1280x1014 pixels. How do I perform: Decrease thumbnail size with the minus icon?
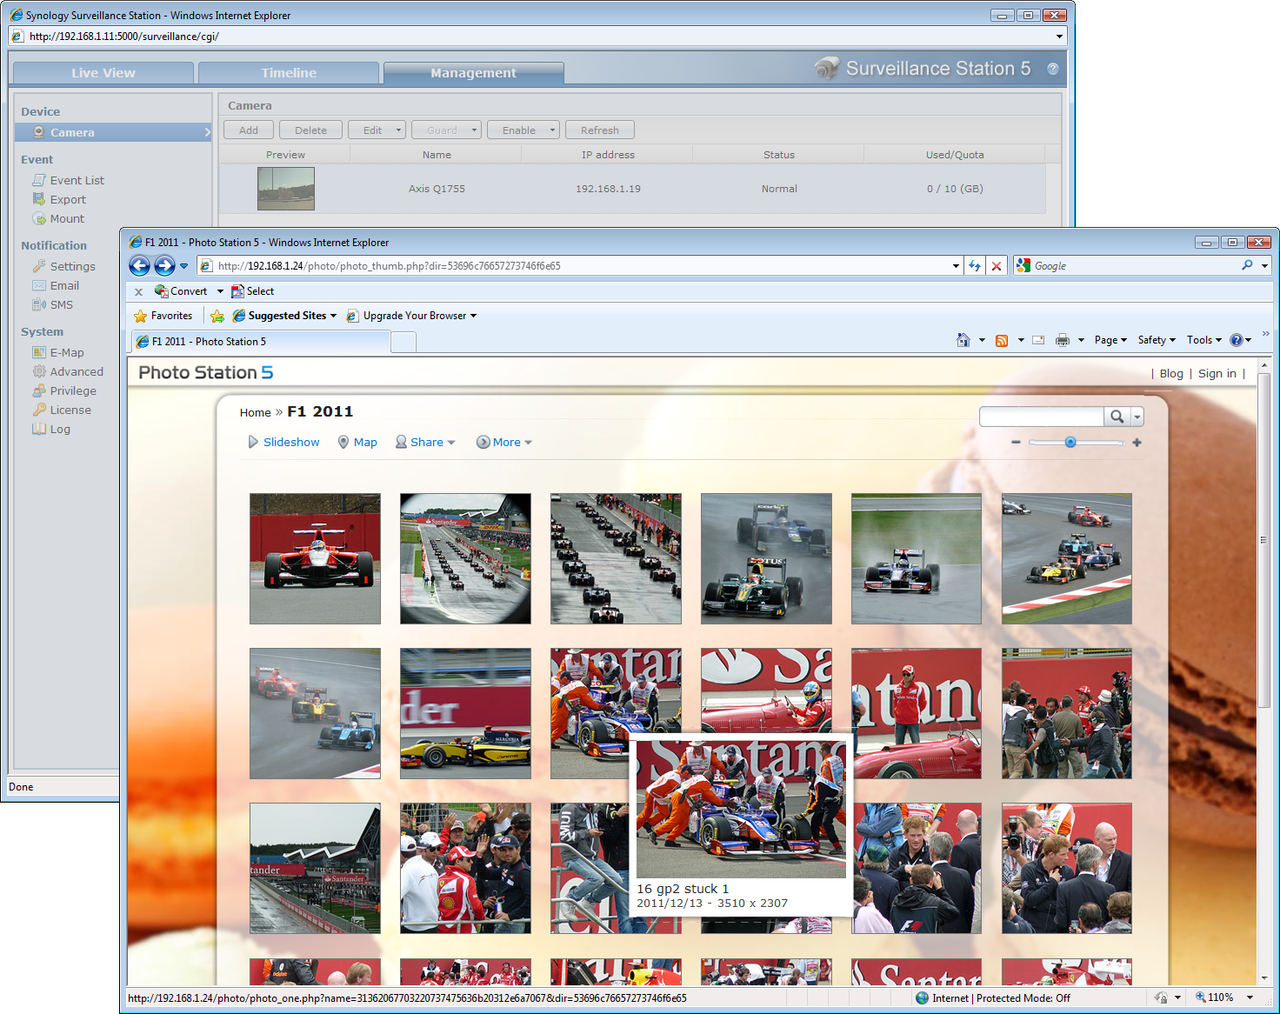coord(1016,442)
